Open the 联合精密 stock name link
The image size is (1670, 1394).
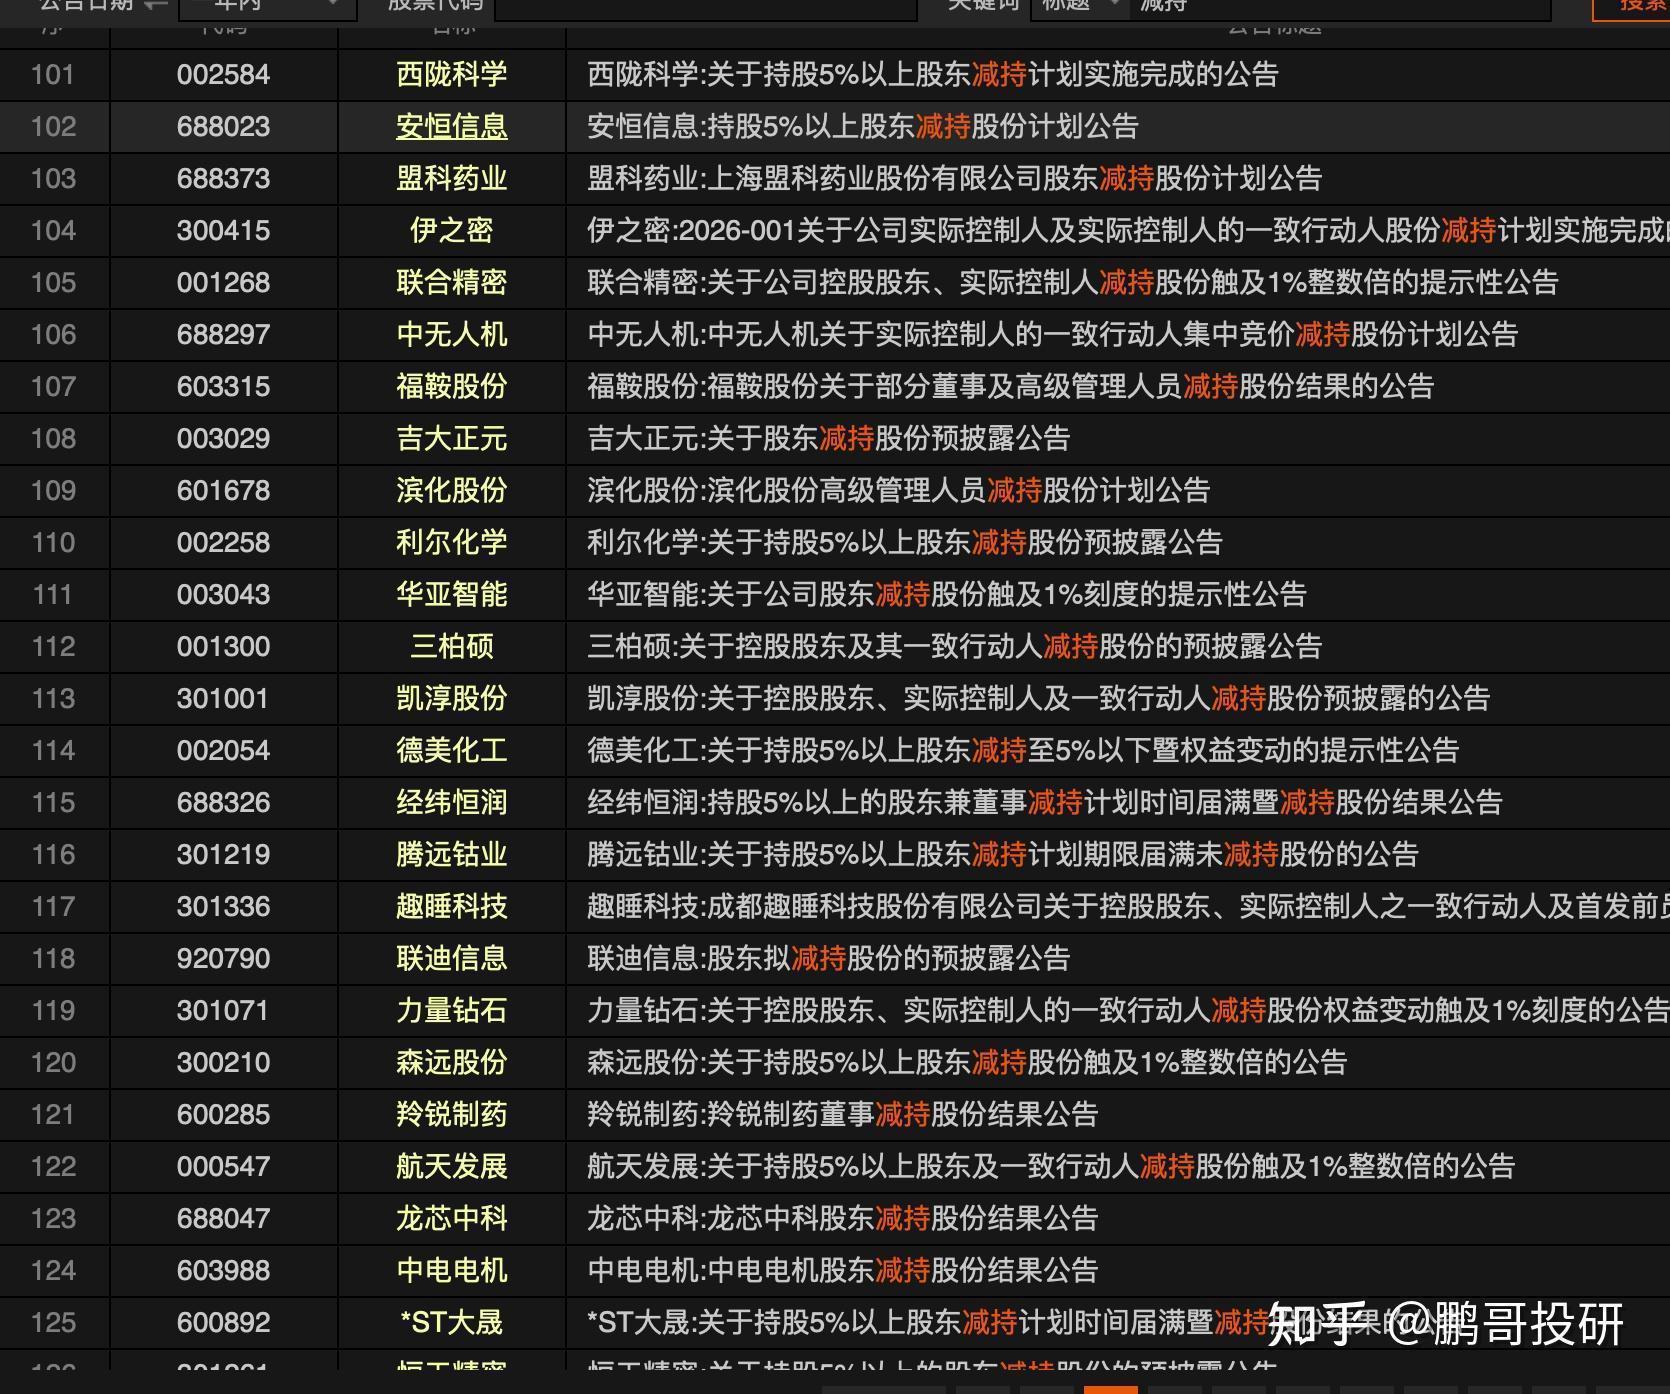[452, 283]
